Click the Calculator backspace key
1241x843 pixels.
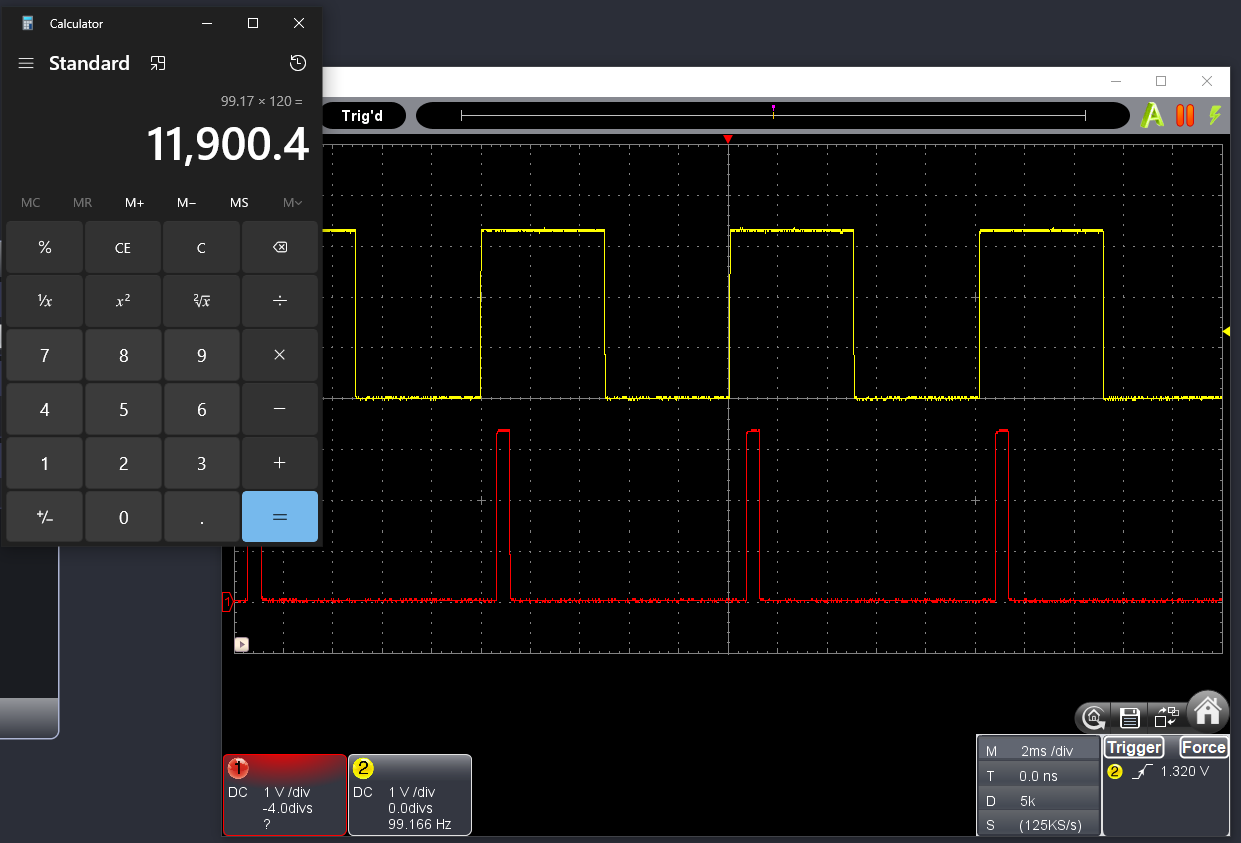(280, 247)
